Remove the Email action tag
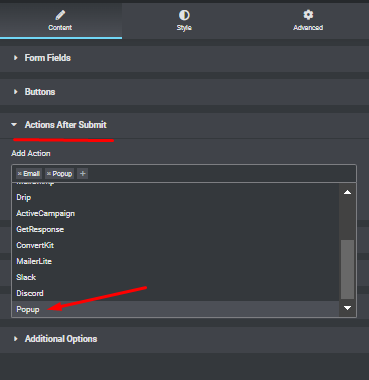This screenshot has height=380, width=369. coord(20,174)
